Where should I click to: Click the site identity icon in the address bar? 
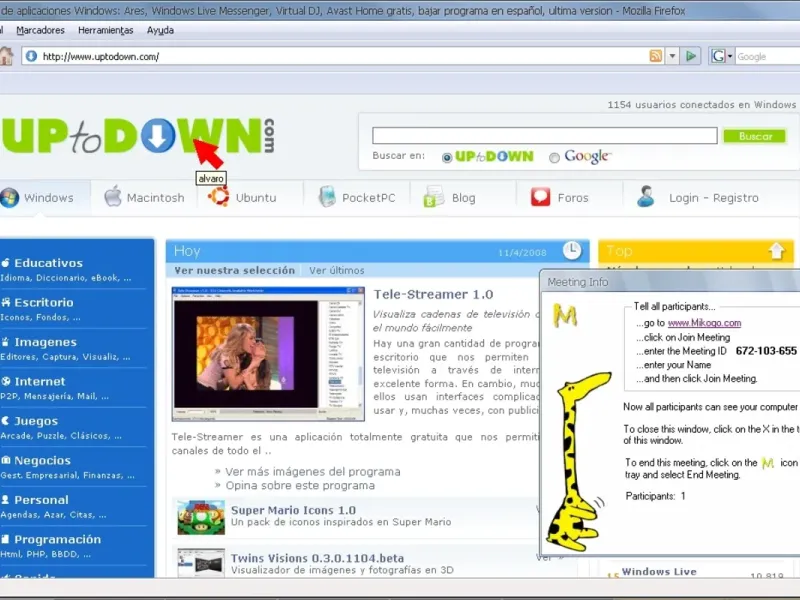click(x=32, y=56)
